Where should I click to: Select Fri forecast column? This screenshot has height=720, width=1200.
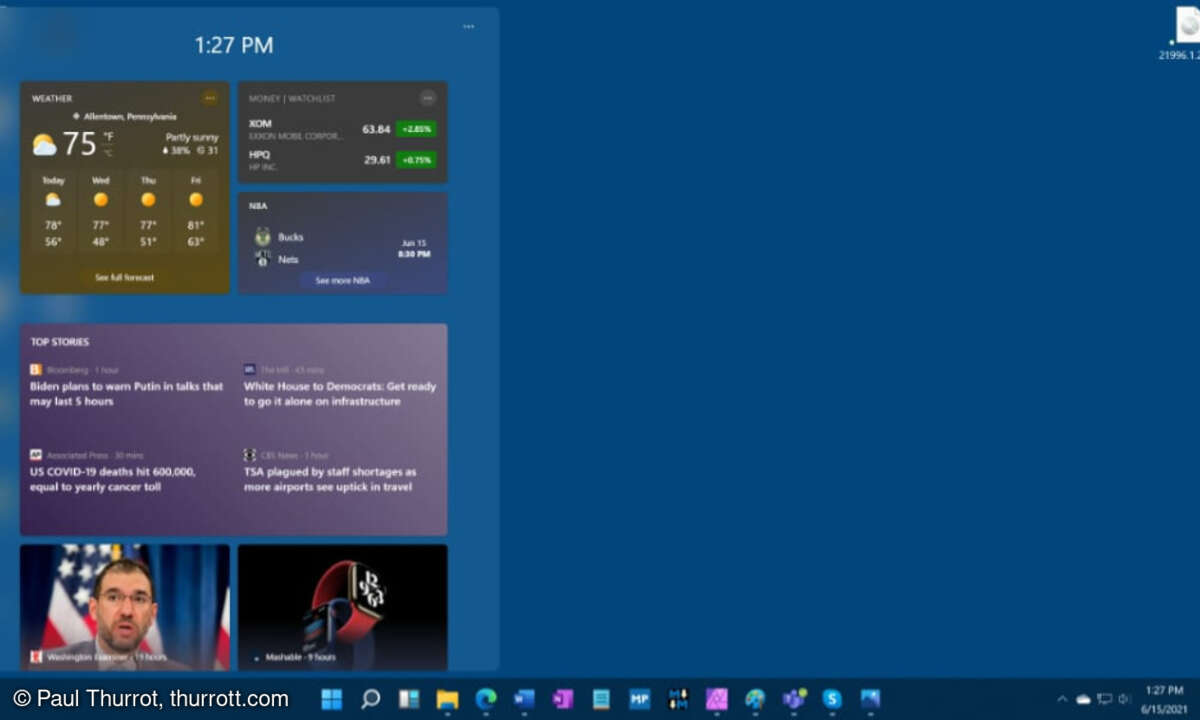pyautogui.click(x=196, y=211)
